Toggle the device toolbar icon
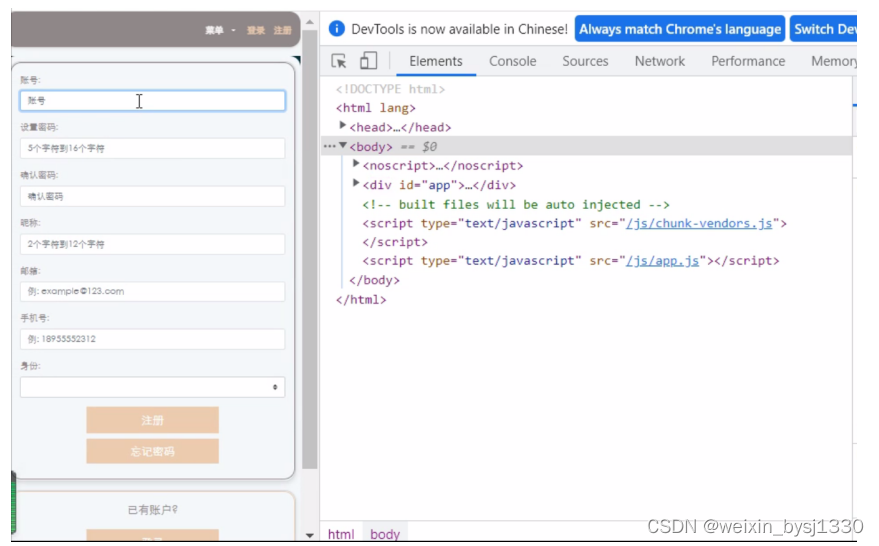879x546 pixels. pos(368,61)
